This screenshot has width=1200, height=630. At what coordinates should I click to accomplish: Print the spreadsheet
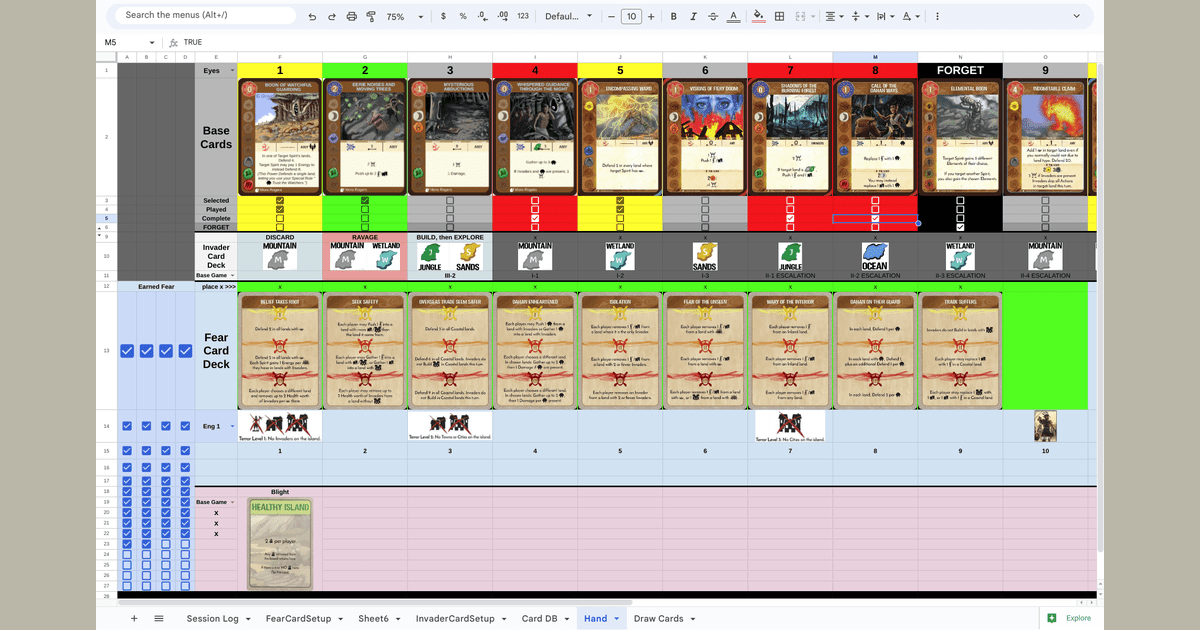pyautogui.click(x=351, y=16)
